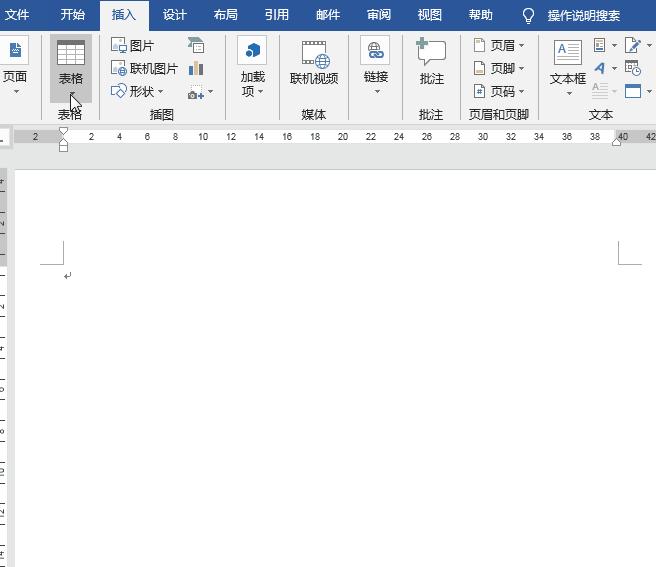Image resolution: width=656 pixels, height=567 pixels.
Task: Click the 媒体 group label
Action: [x=314, y=114]
